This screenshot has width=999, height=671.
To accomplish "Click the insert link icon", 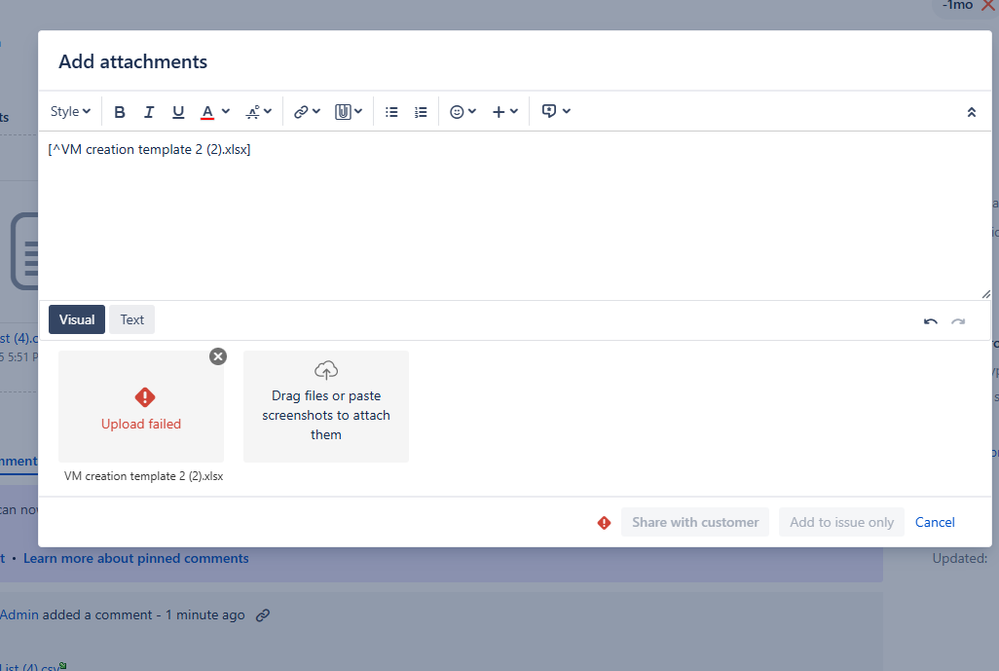I will click(x=301, y=112).
